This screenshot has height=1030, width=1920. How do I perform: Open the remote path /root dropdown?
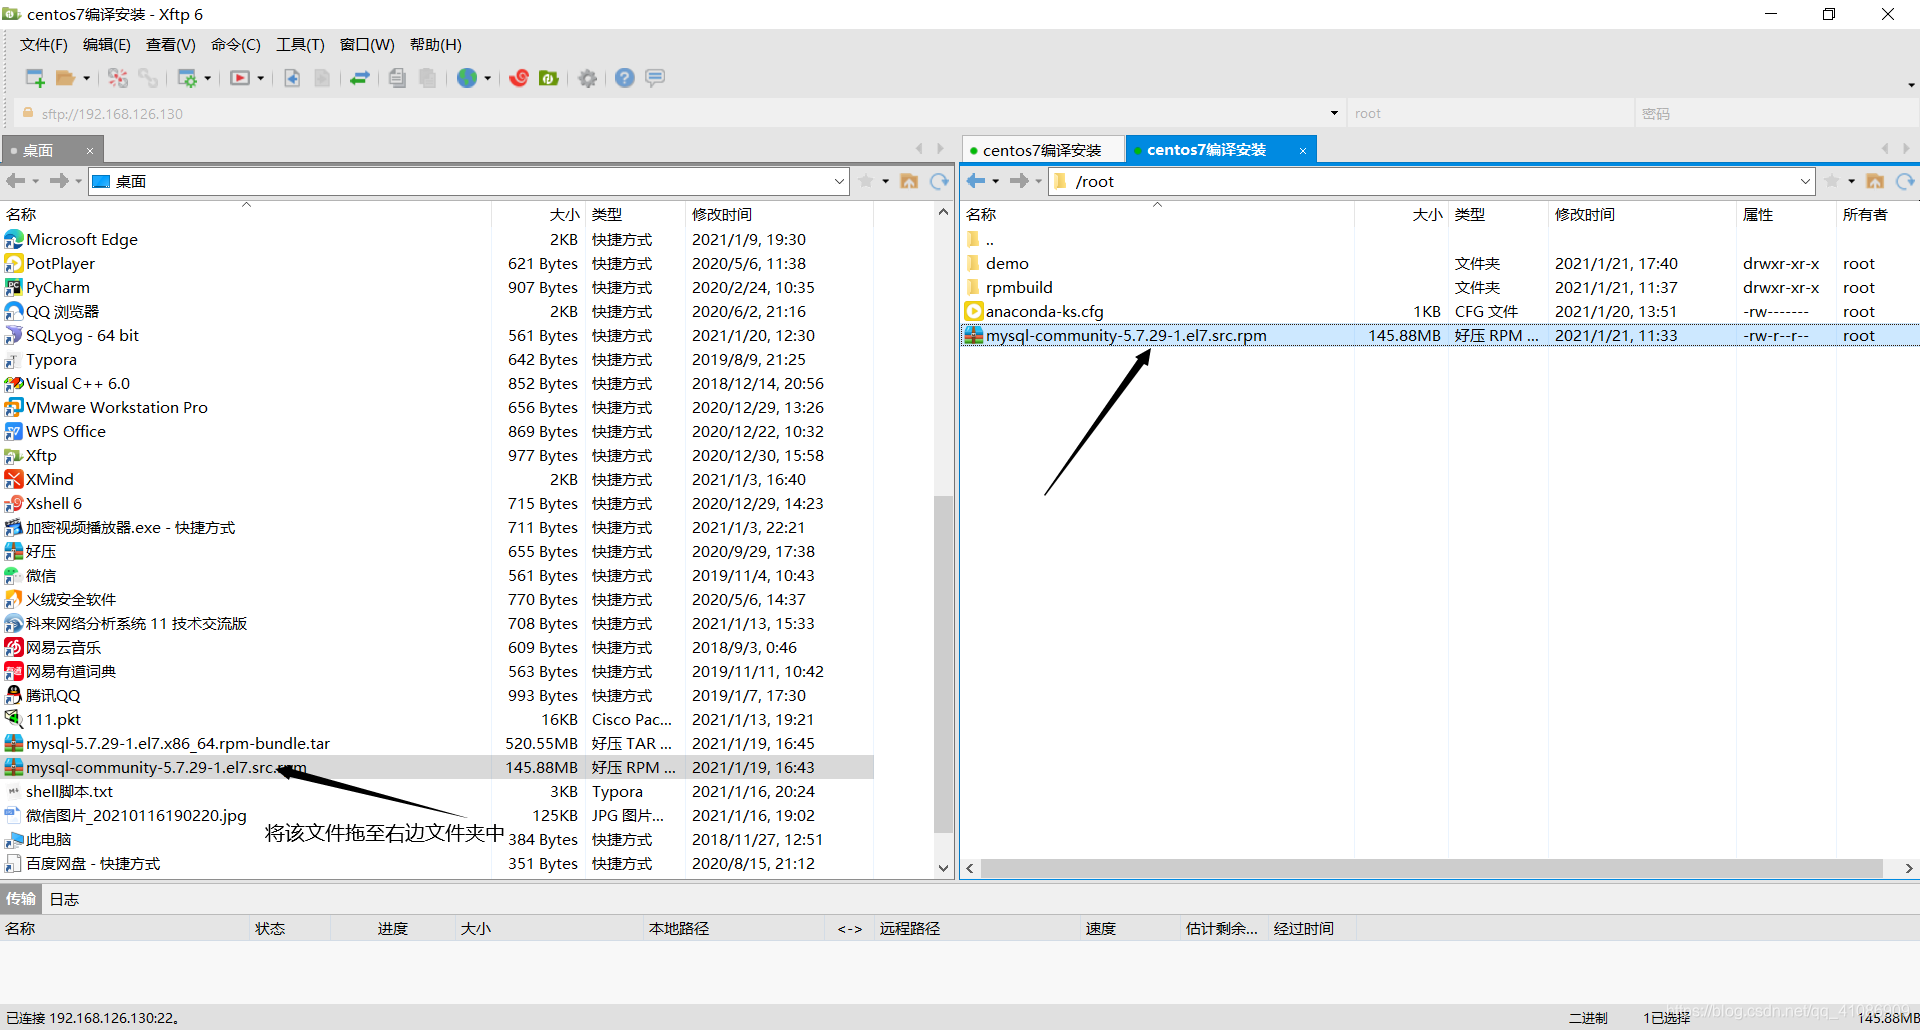tap(1805, 181)
